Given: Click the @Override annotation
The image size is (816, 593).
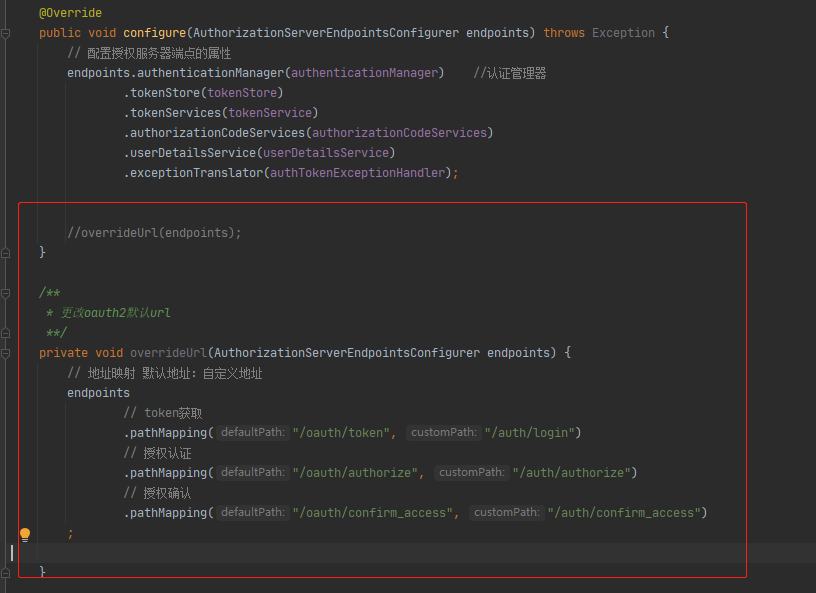Looking at the screenshot, I should 70,13.
